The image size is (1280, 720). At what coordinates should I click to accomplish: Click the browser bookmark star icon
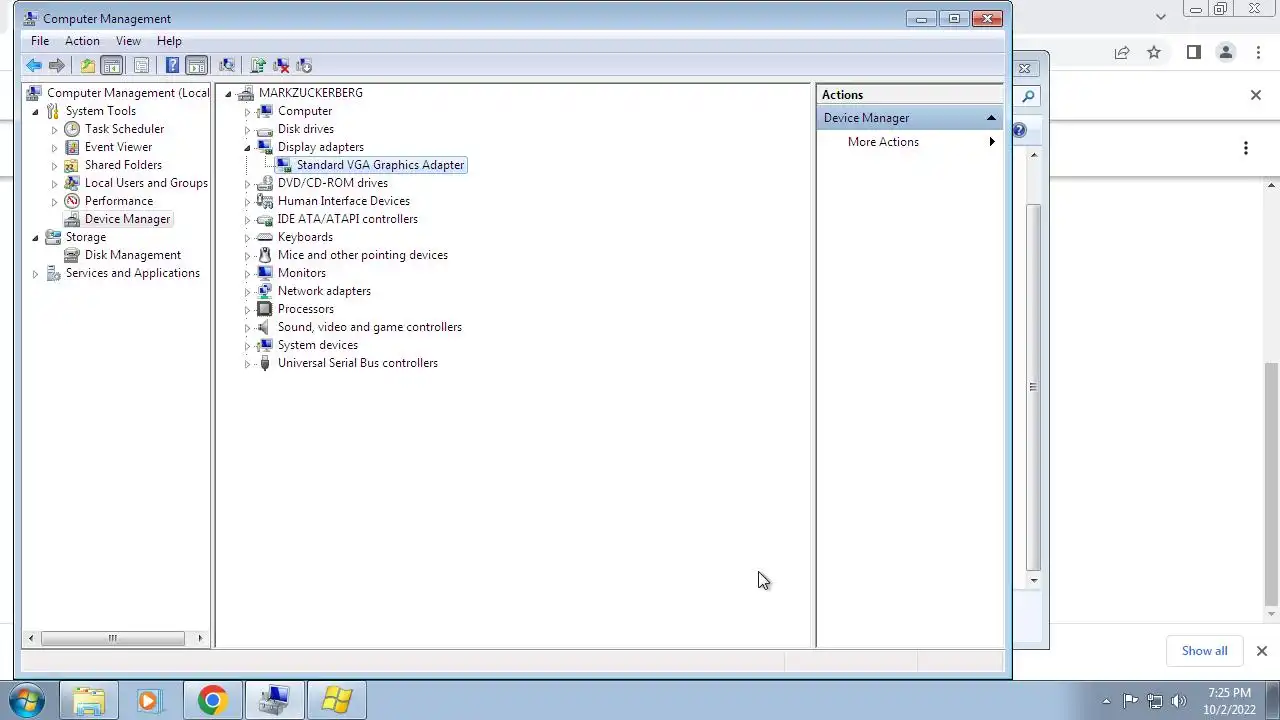tap(1154, 53)
